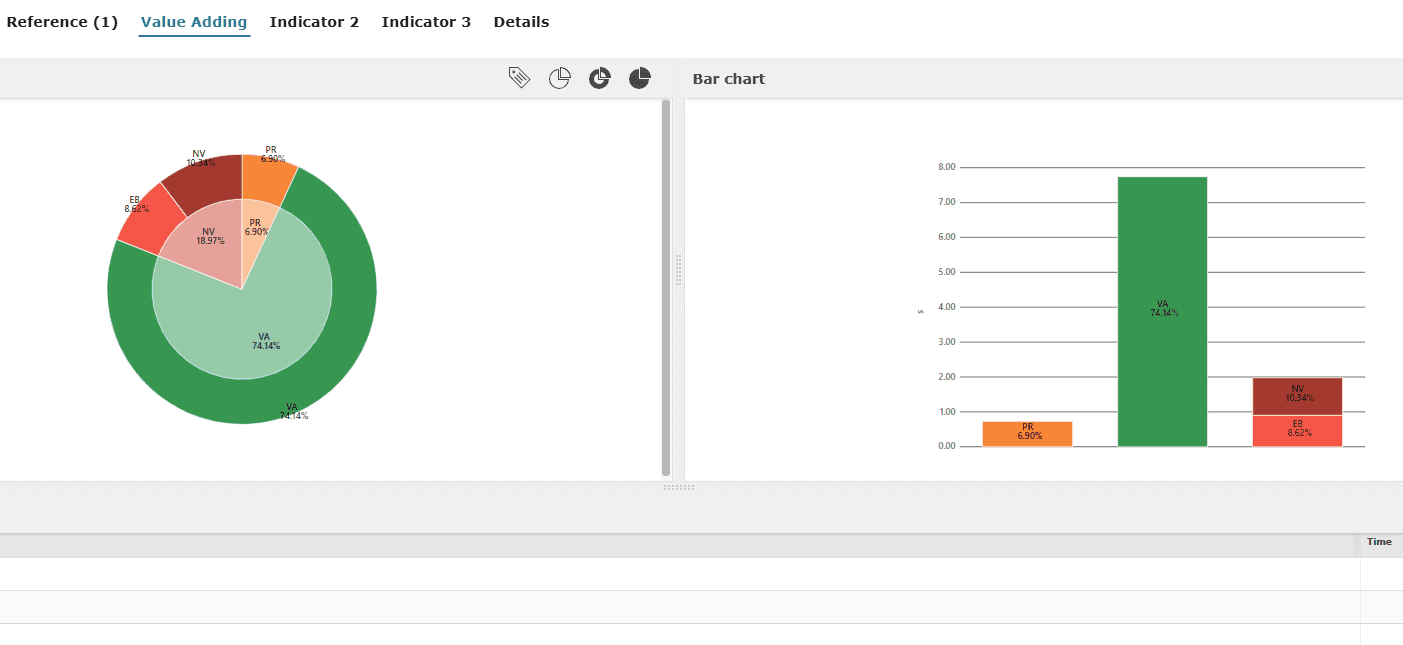Switch to the Value Adding tab

(x=194, y=22)
